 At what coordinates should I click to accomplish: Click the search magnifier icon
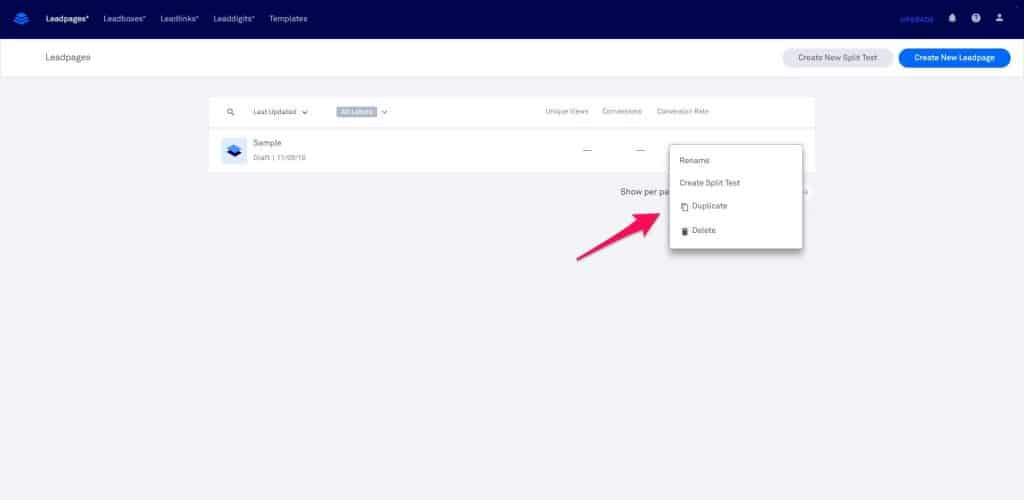231,112
